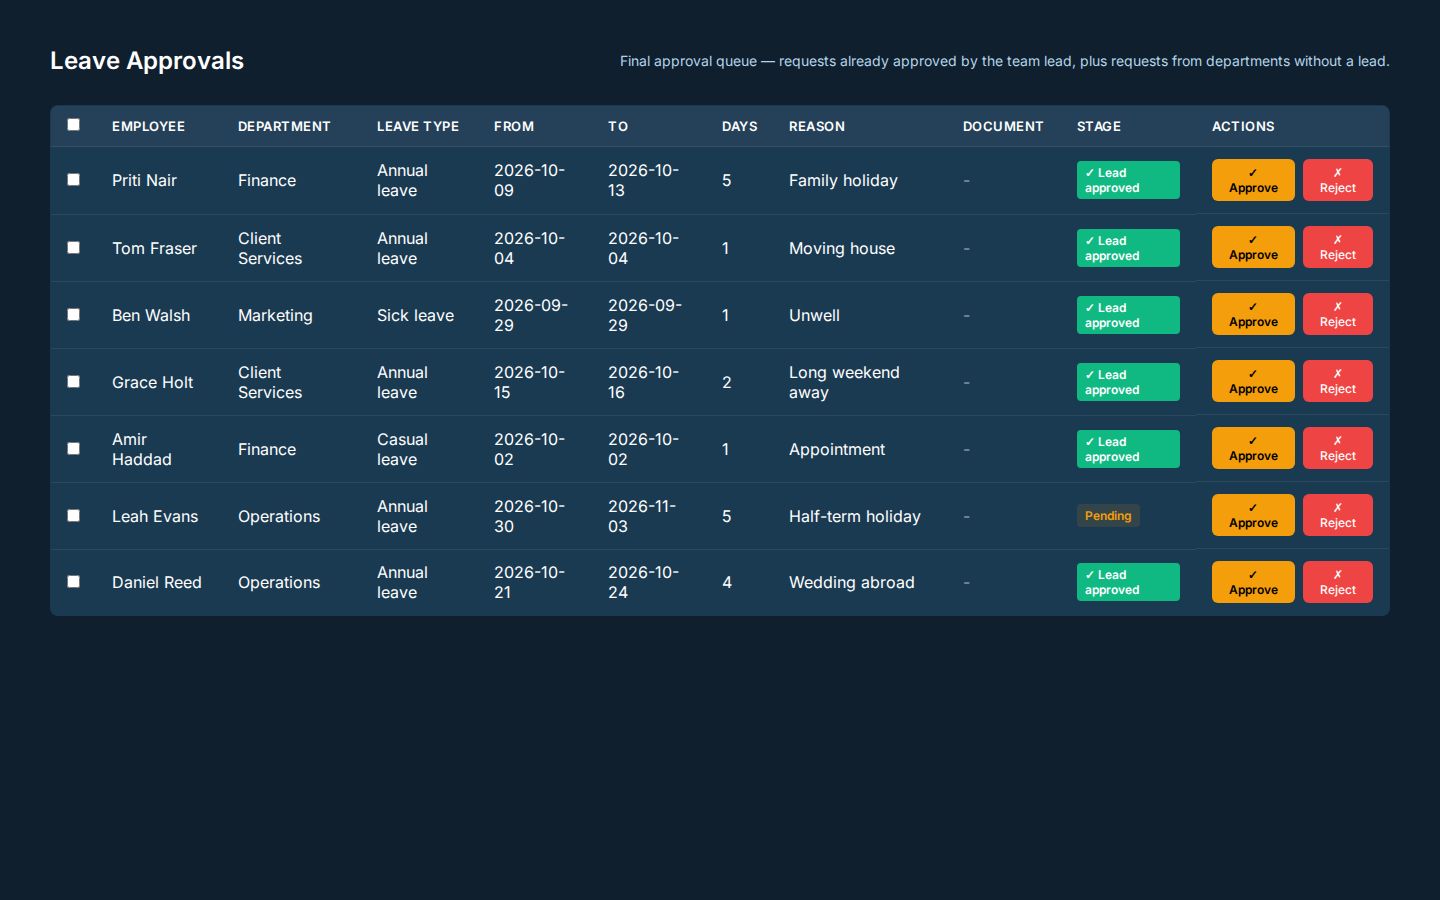The width and height of the screenshot is (1440, 900).
Task: Approve Amir Haddad's casual leave
Action: click(1253, 448)
